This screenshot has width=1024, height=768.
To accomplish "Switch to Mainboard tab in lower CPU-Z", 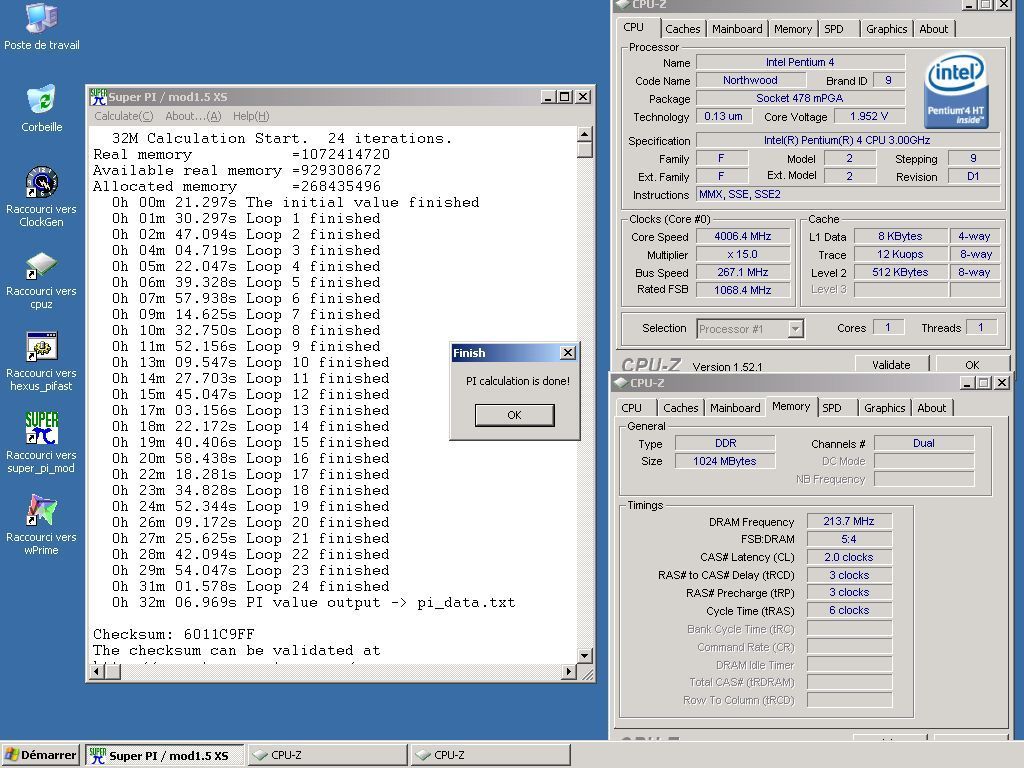I will (x=735, y=408).
